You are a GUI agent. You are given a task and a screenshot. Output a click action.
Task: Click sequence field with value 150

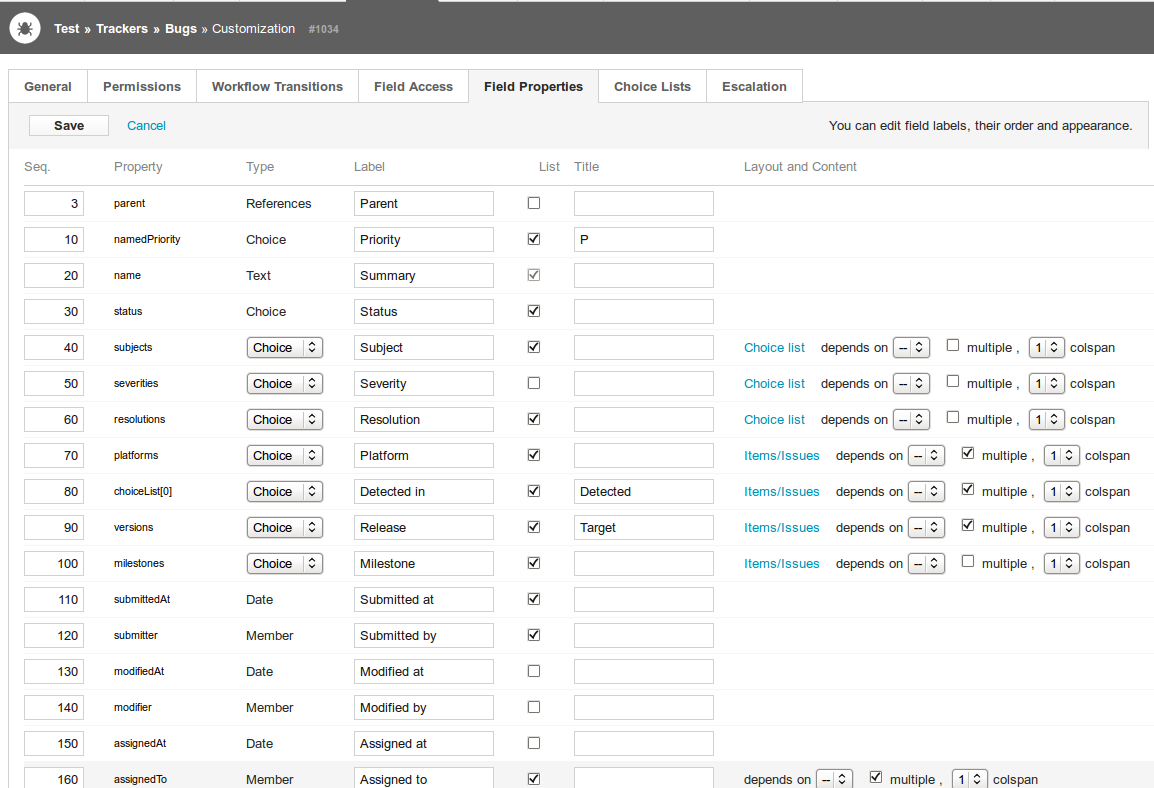coord(54,743)
